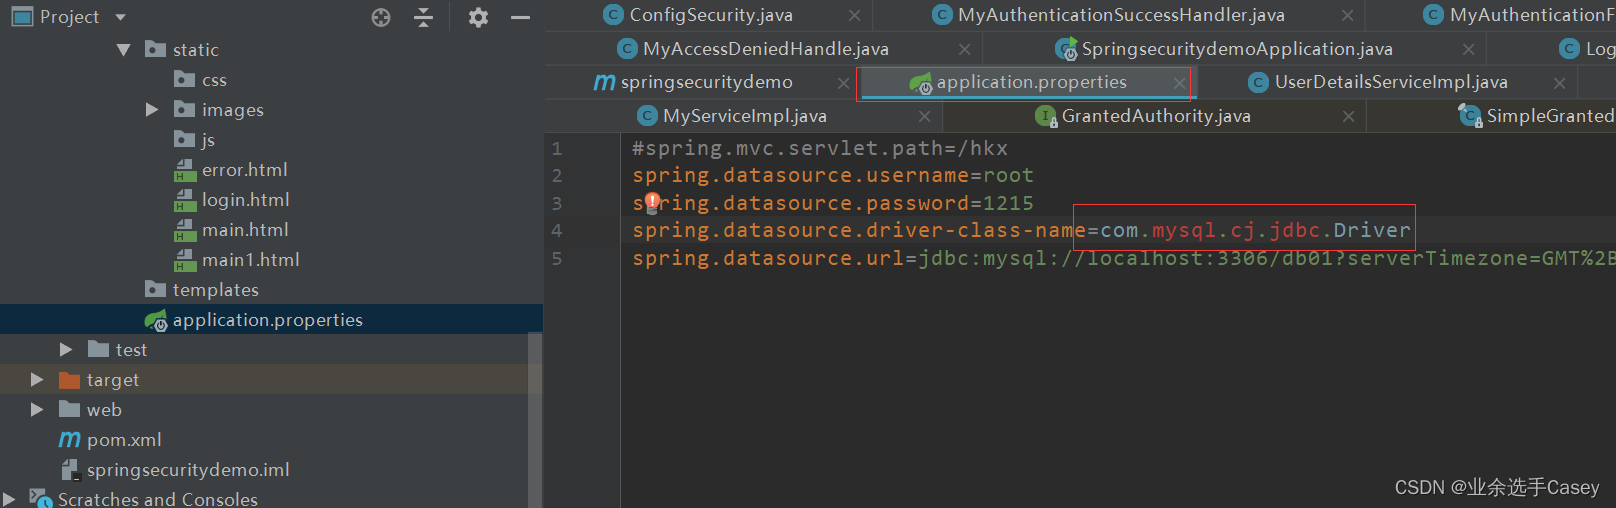Screen dimensions: 1616x508
Task: Close the application.properties editor tab
Action: (x=1180, y=83)
